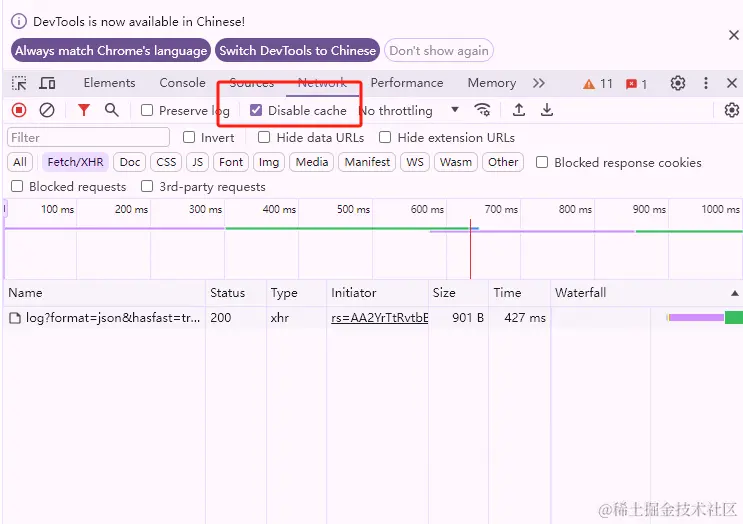Dismiss the language notification banner
The height and width of the screenshot is (524, 743).
coord(734,35)
